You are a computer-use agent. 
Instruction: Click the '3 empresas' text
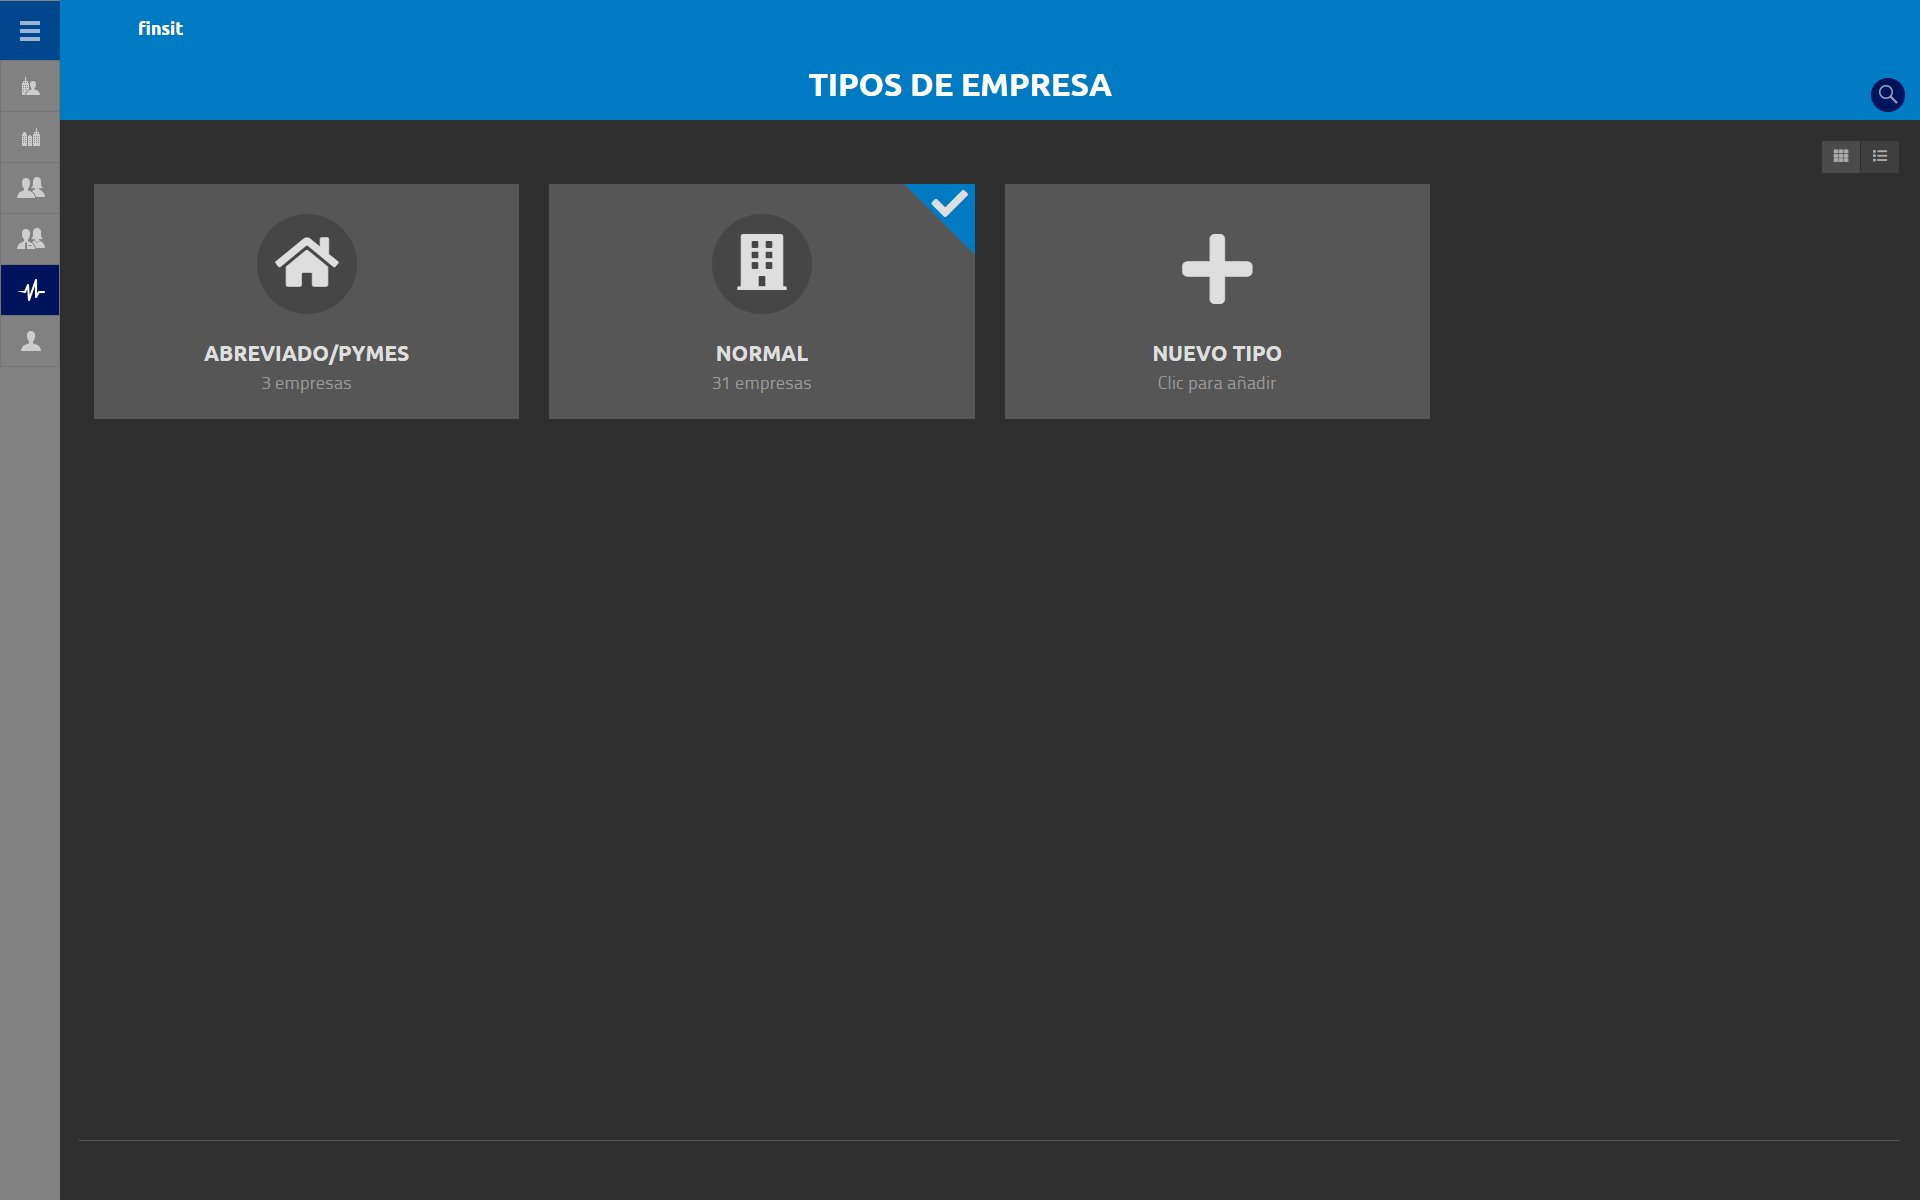306,383
